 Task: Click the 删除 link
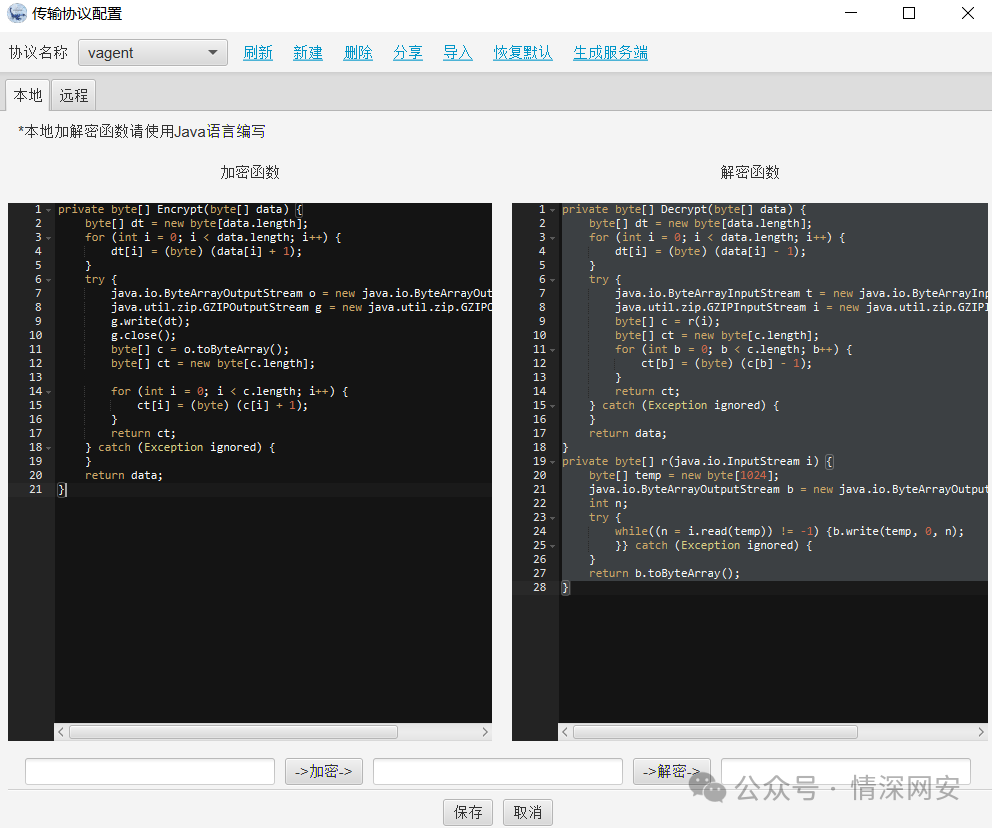click(x=358, y=53)
